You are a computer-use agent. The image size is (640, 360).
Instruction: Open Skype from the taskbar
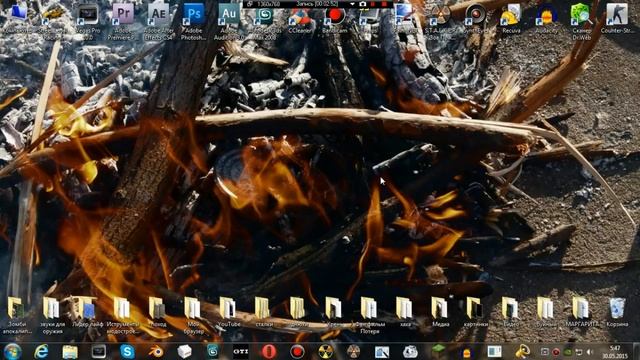(127, 351)
